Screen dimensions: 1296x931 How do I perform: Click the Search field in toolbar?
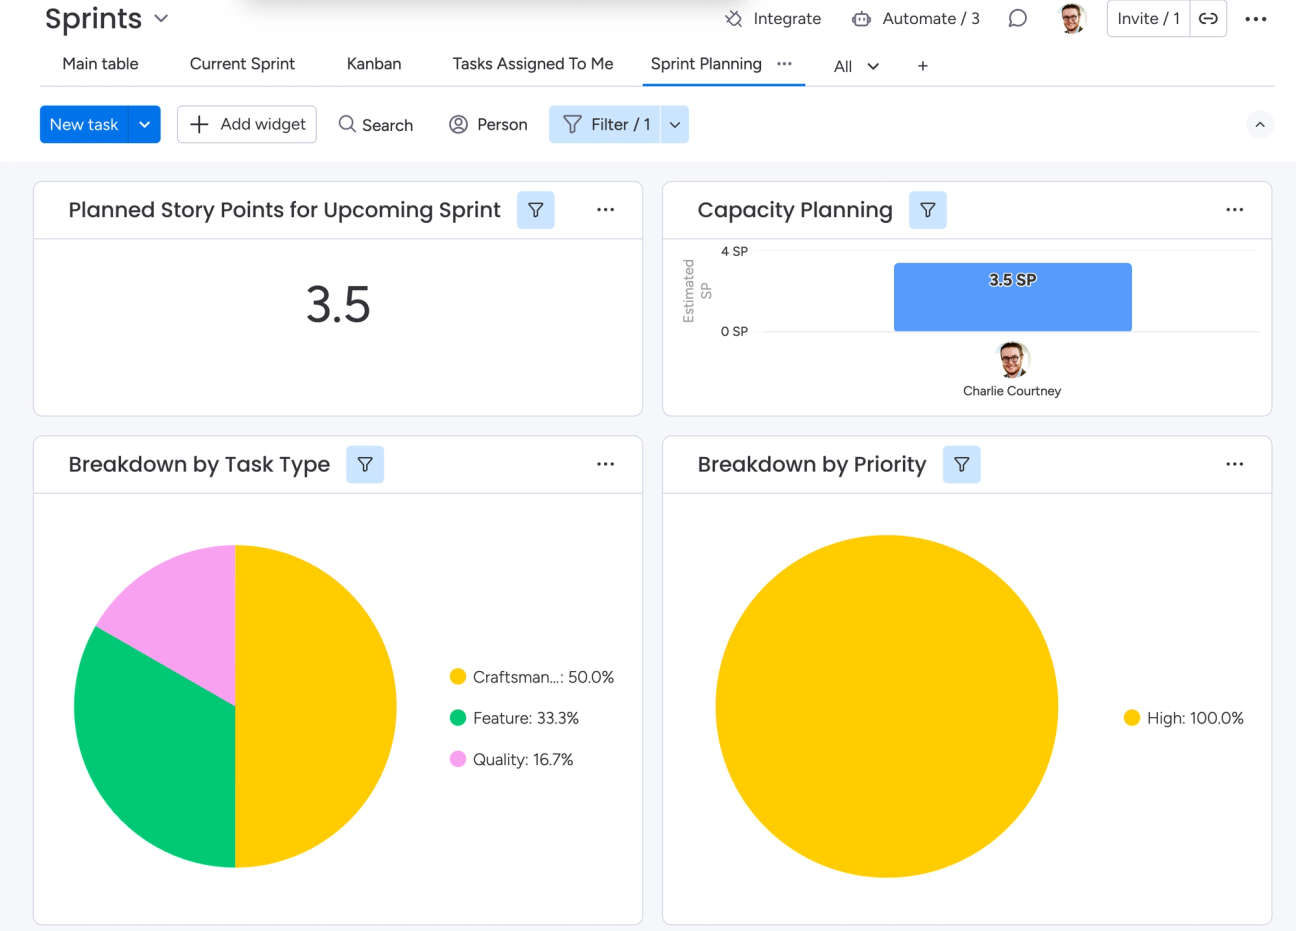pyautogui.click(x=376, y=124)
